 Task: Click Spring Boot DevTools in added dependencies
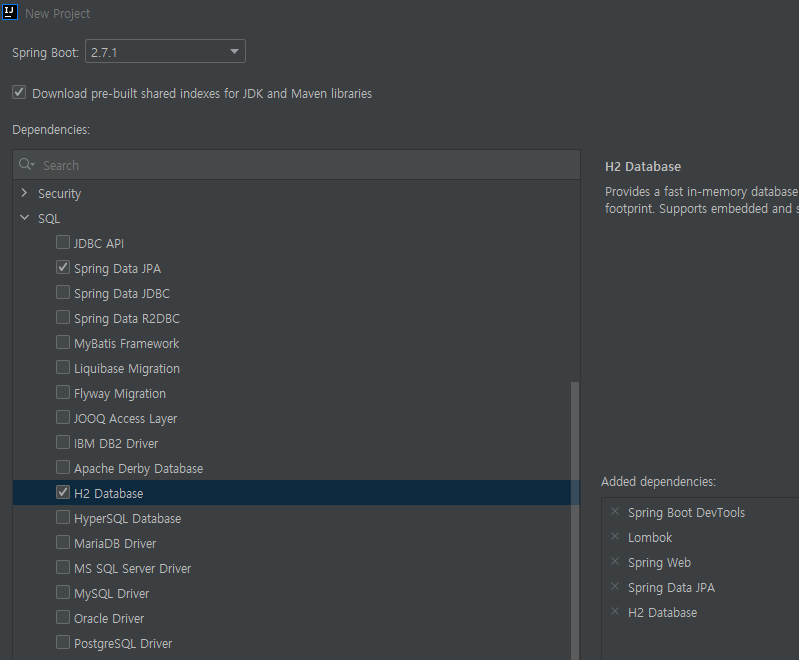point(686,512)
